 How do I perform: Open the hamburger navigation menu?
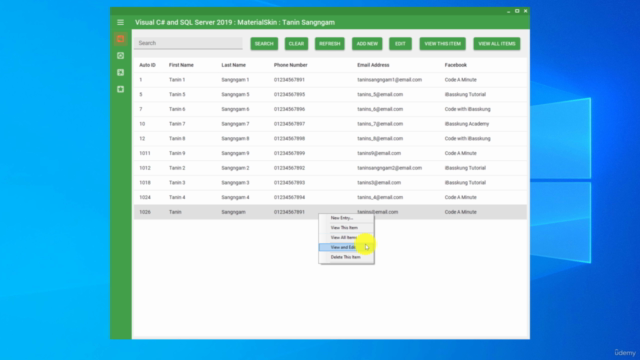point(120,22)
